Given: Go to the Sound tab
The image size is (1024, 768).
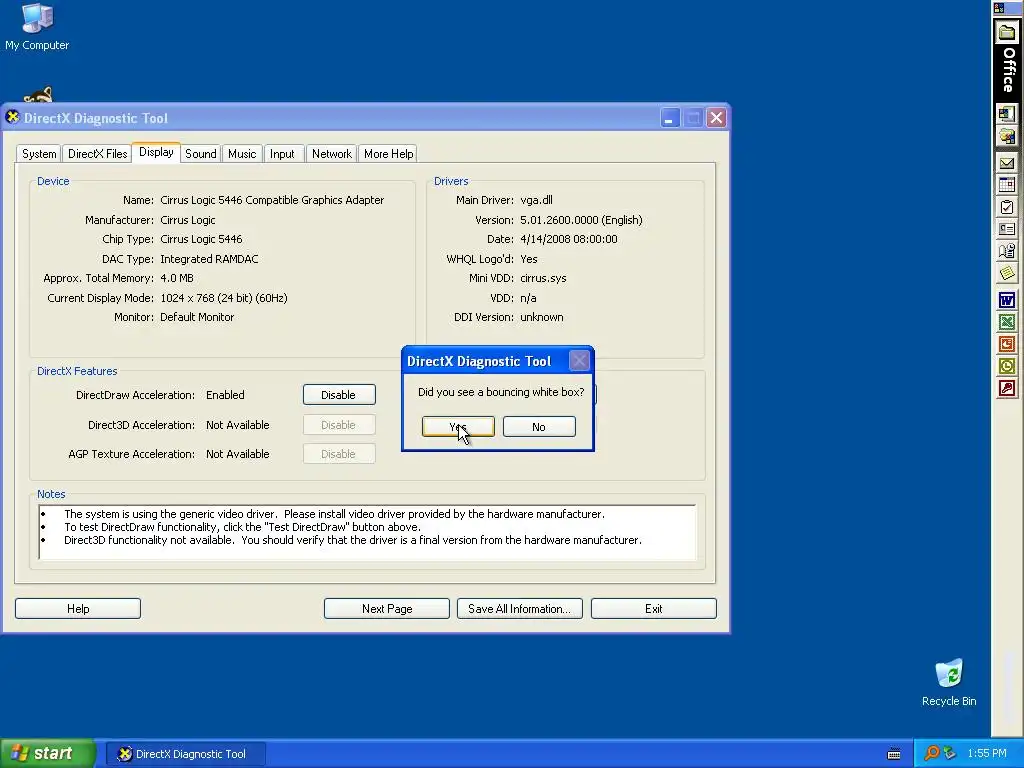Looking at the screenshot, I should point(200,153).
